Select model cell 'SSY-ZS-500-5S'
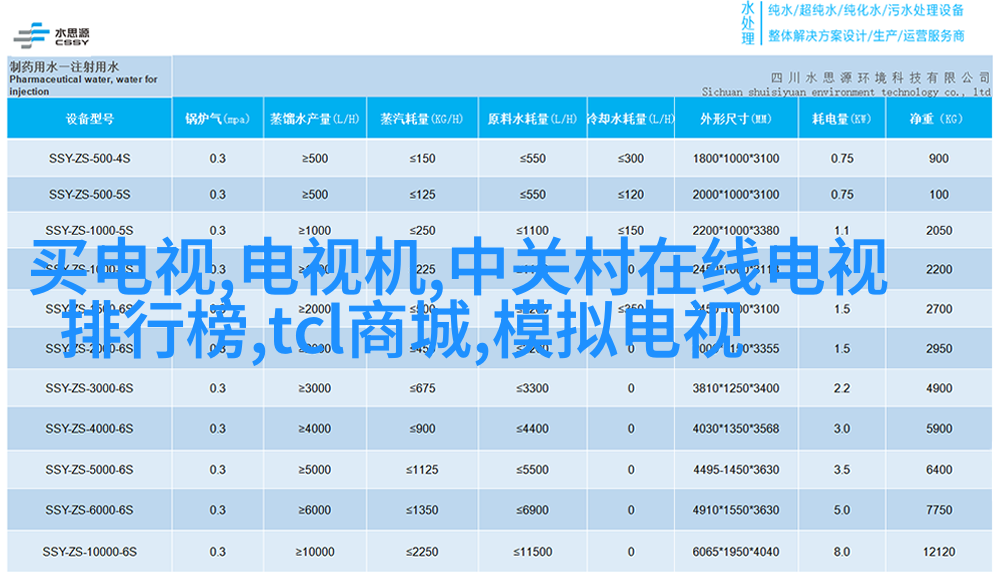 pos(90,195)
